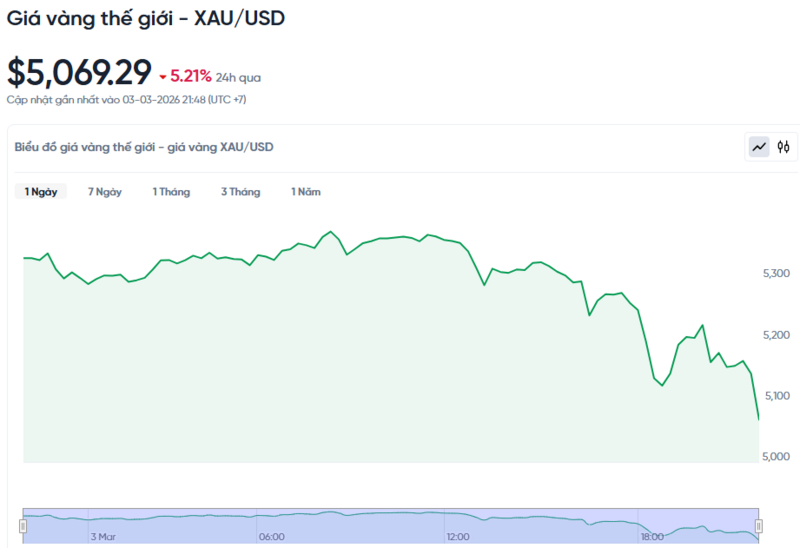Click the 06:00 navigator time label

click(x=272, y=536)
